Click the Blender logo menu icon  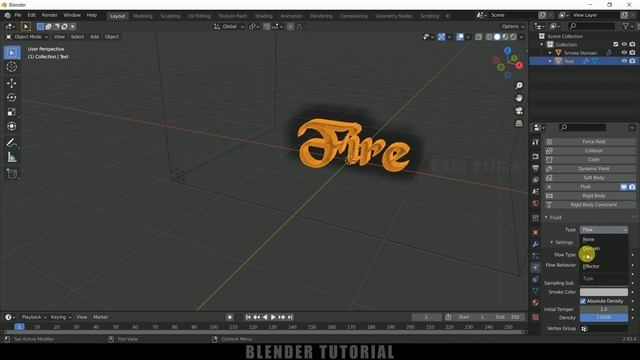[7, 15]
